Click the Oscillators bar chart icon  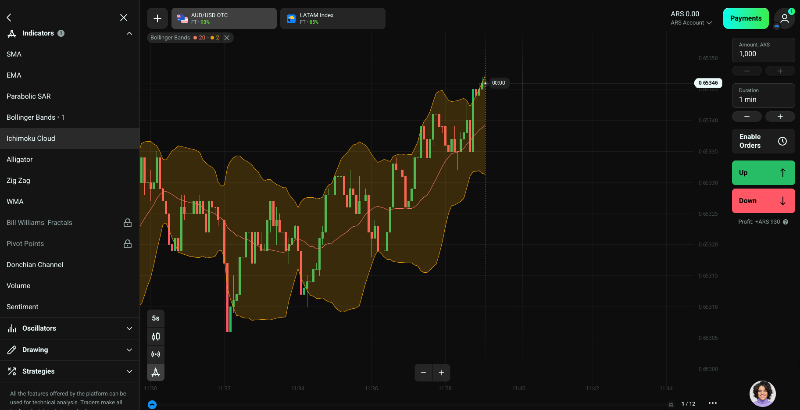tap(12, 328)
